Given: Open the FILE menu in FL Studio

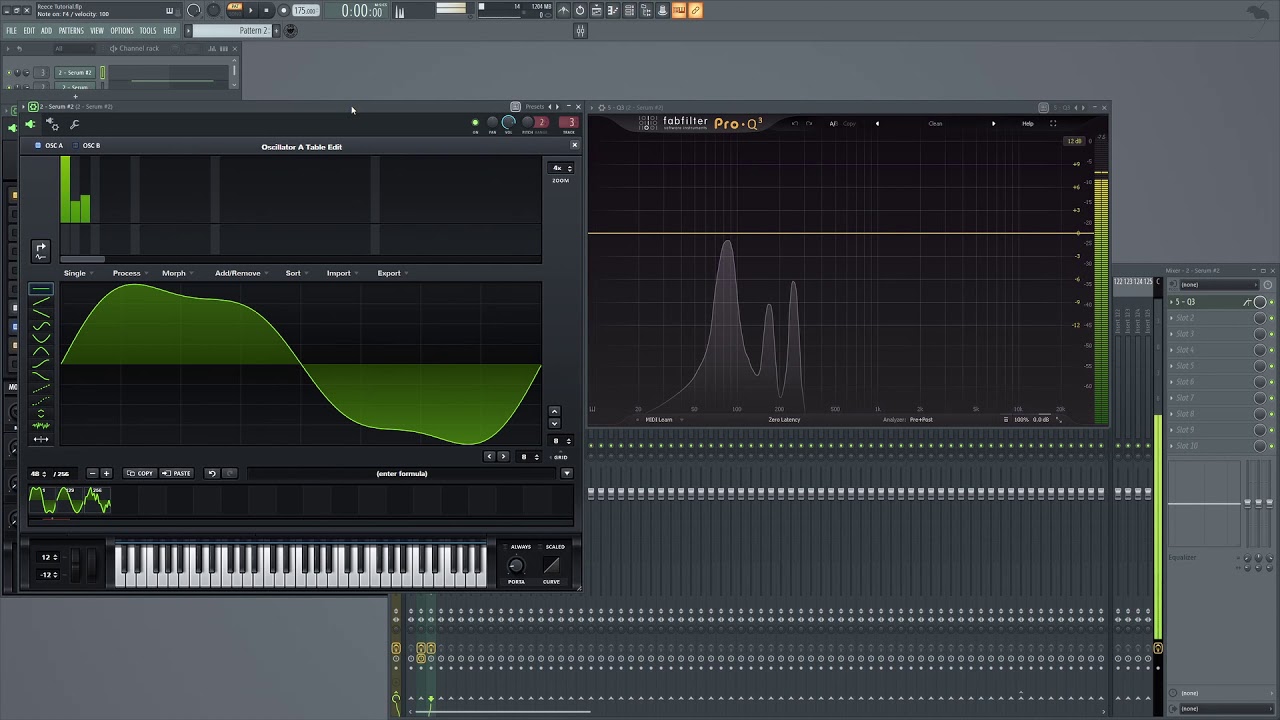Looking at the screenshot, I should click(x=12, y=31).
